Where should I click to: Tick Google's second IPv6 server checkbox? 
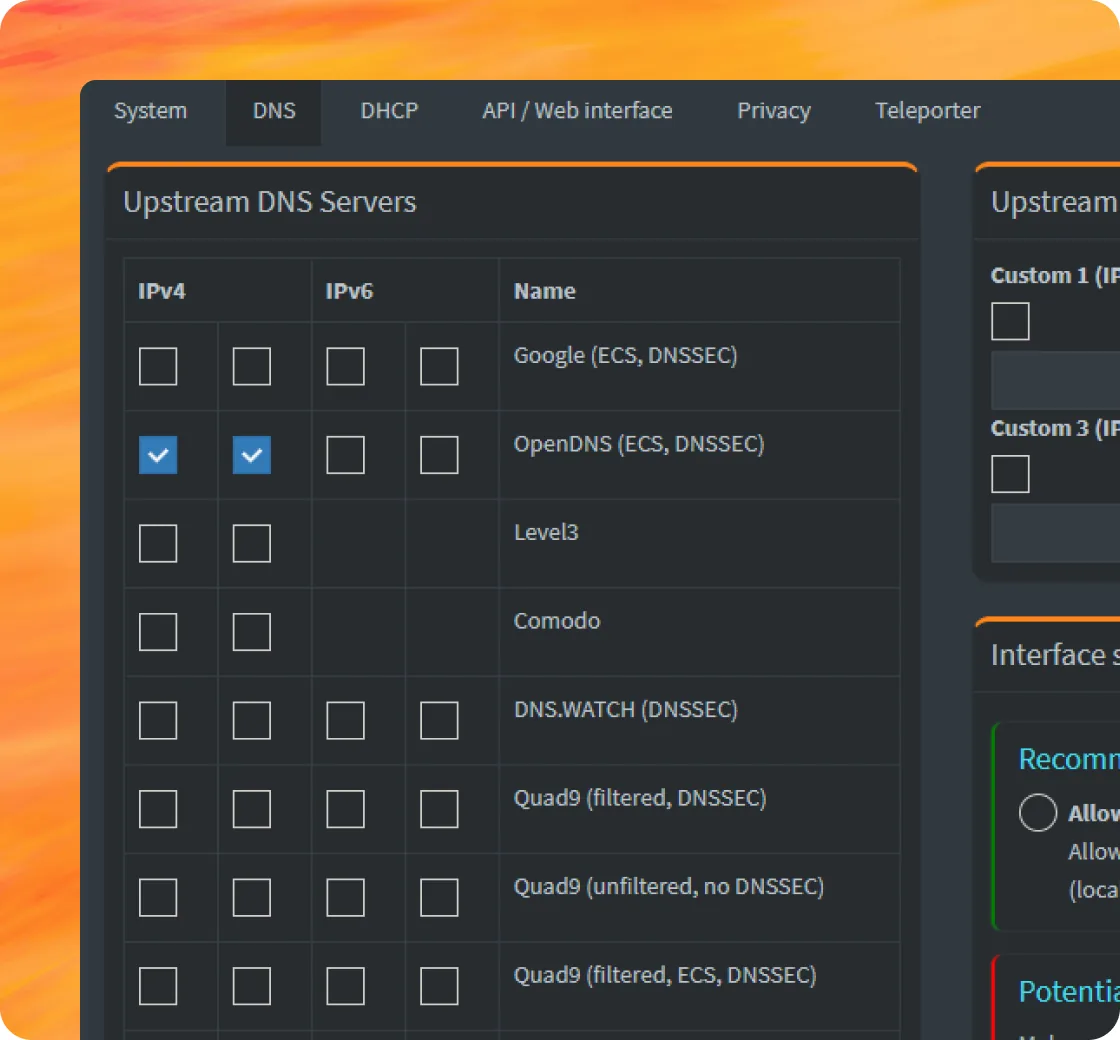(x=439, y=366)
